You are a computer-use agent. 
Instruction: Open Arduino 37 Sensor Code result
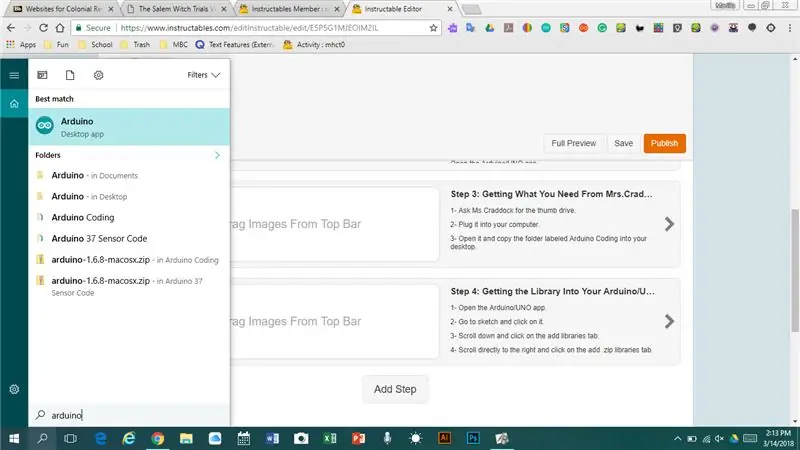129,238
